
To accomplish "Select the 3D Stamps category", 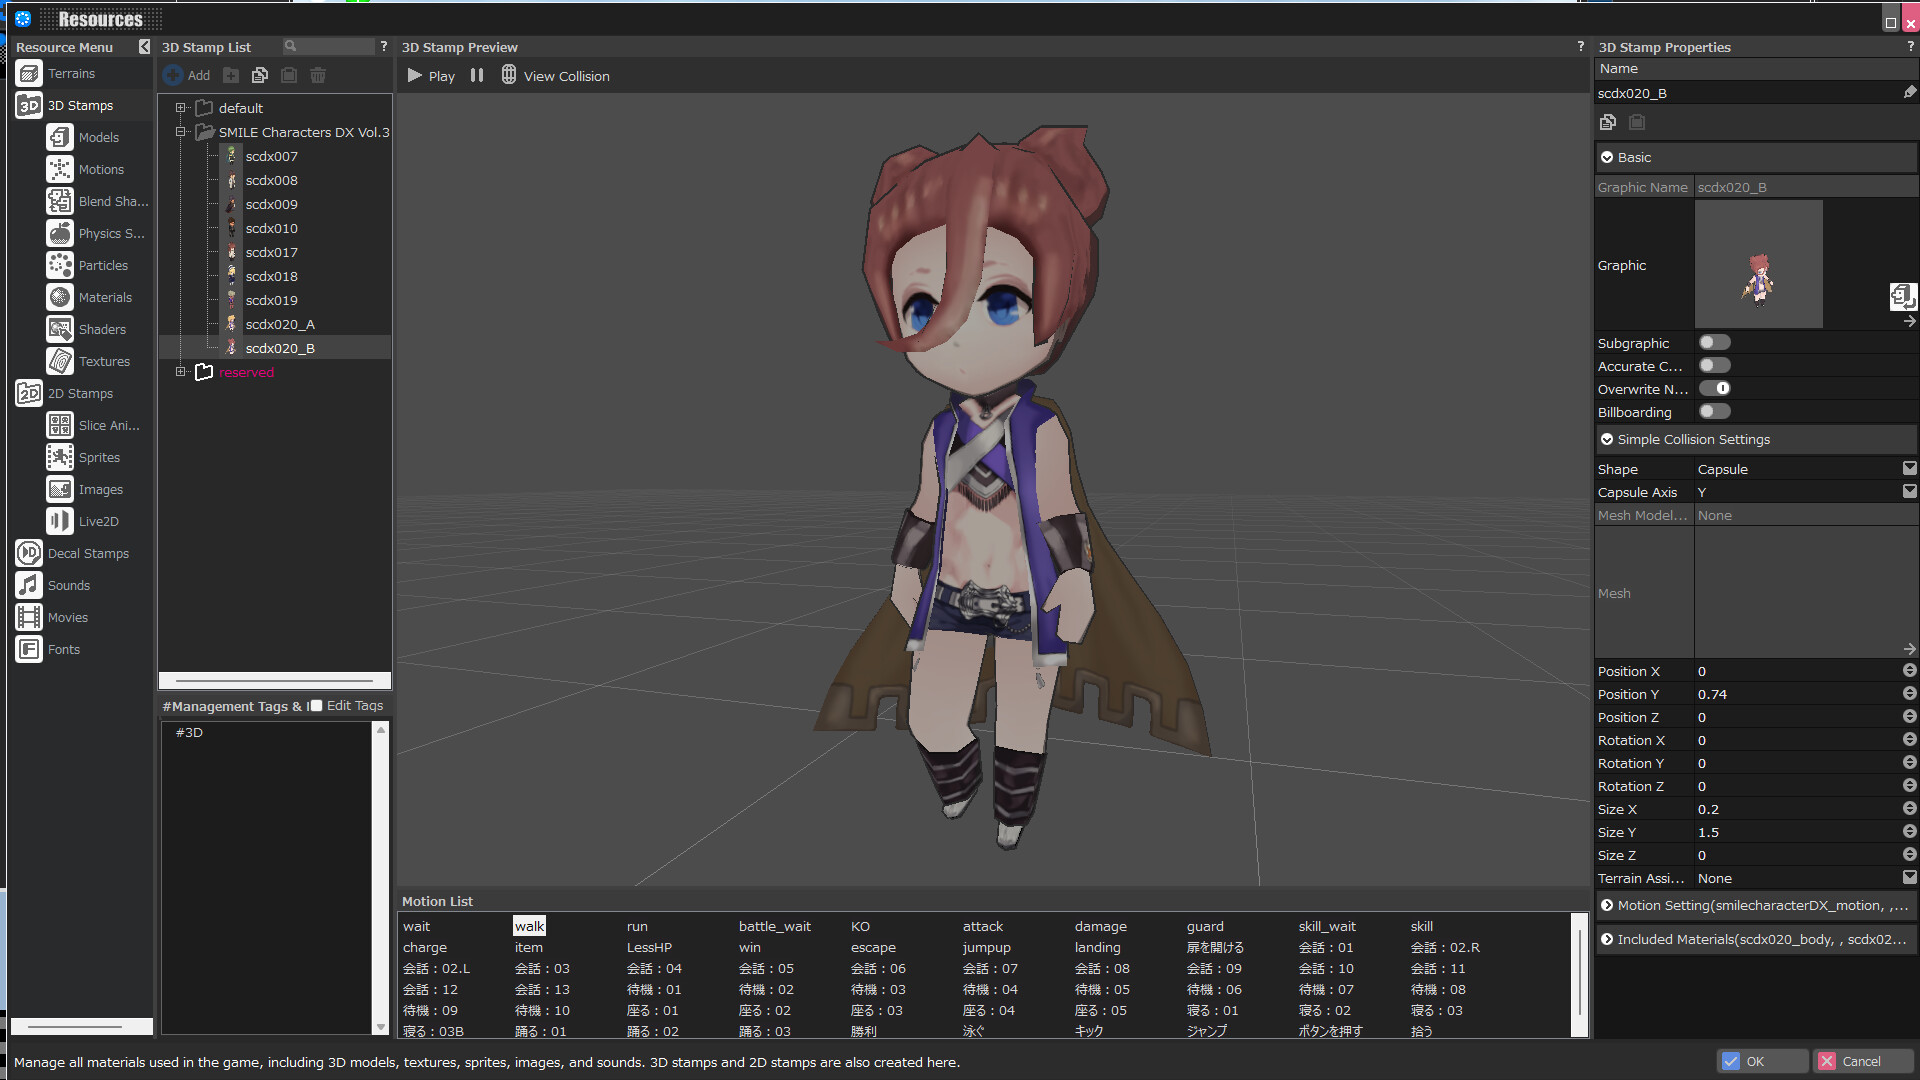I will pos(64,106).
